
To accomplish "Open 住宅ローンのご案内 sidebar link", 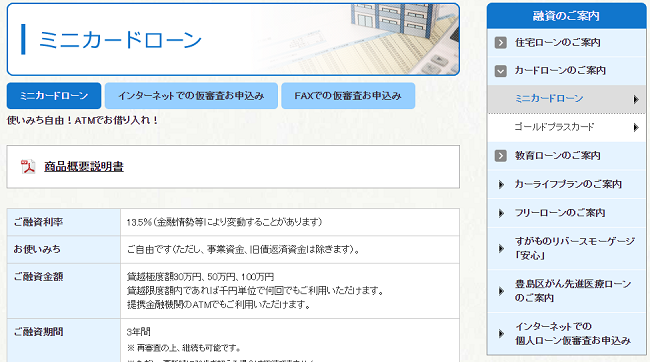I will pyautogui.click(x=558, y=43).
